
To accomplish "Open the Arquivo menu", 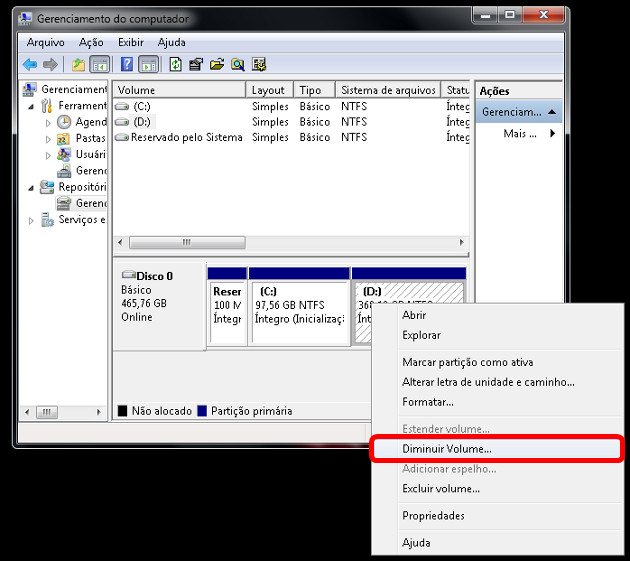I will tap(46, 42).
